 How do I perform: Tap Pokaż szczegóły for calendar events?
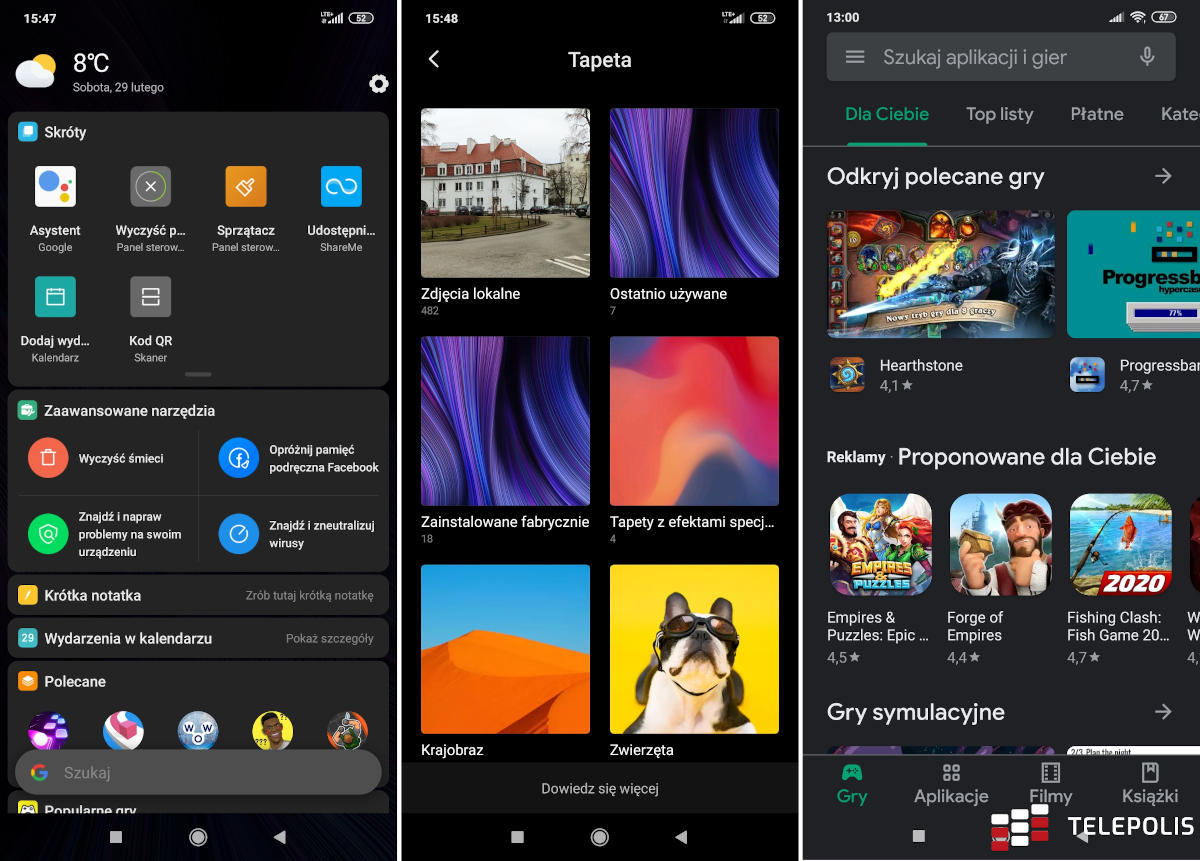329,639
